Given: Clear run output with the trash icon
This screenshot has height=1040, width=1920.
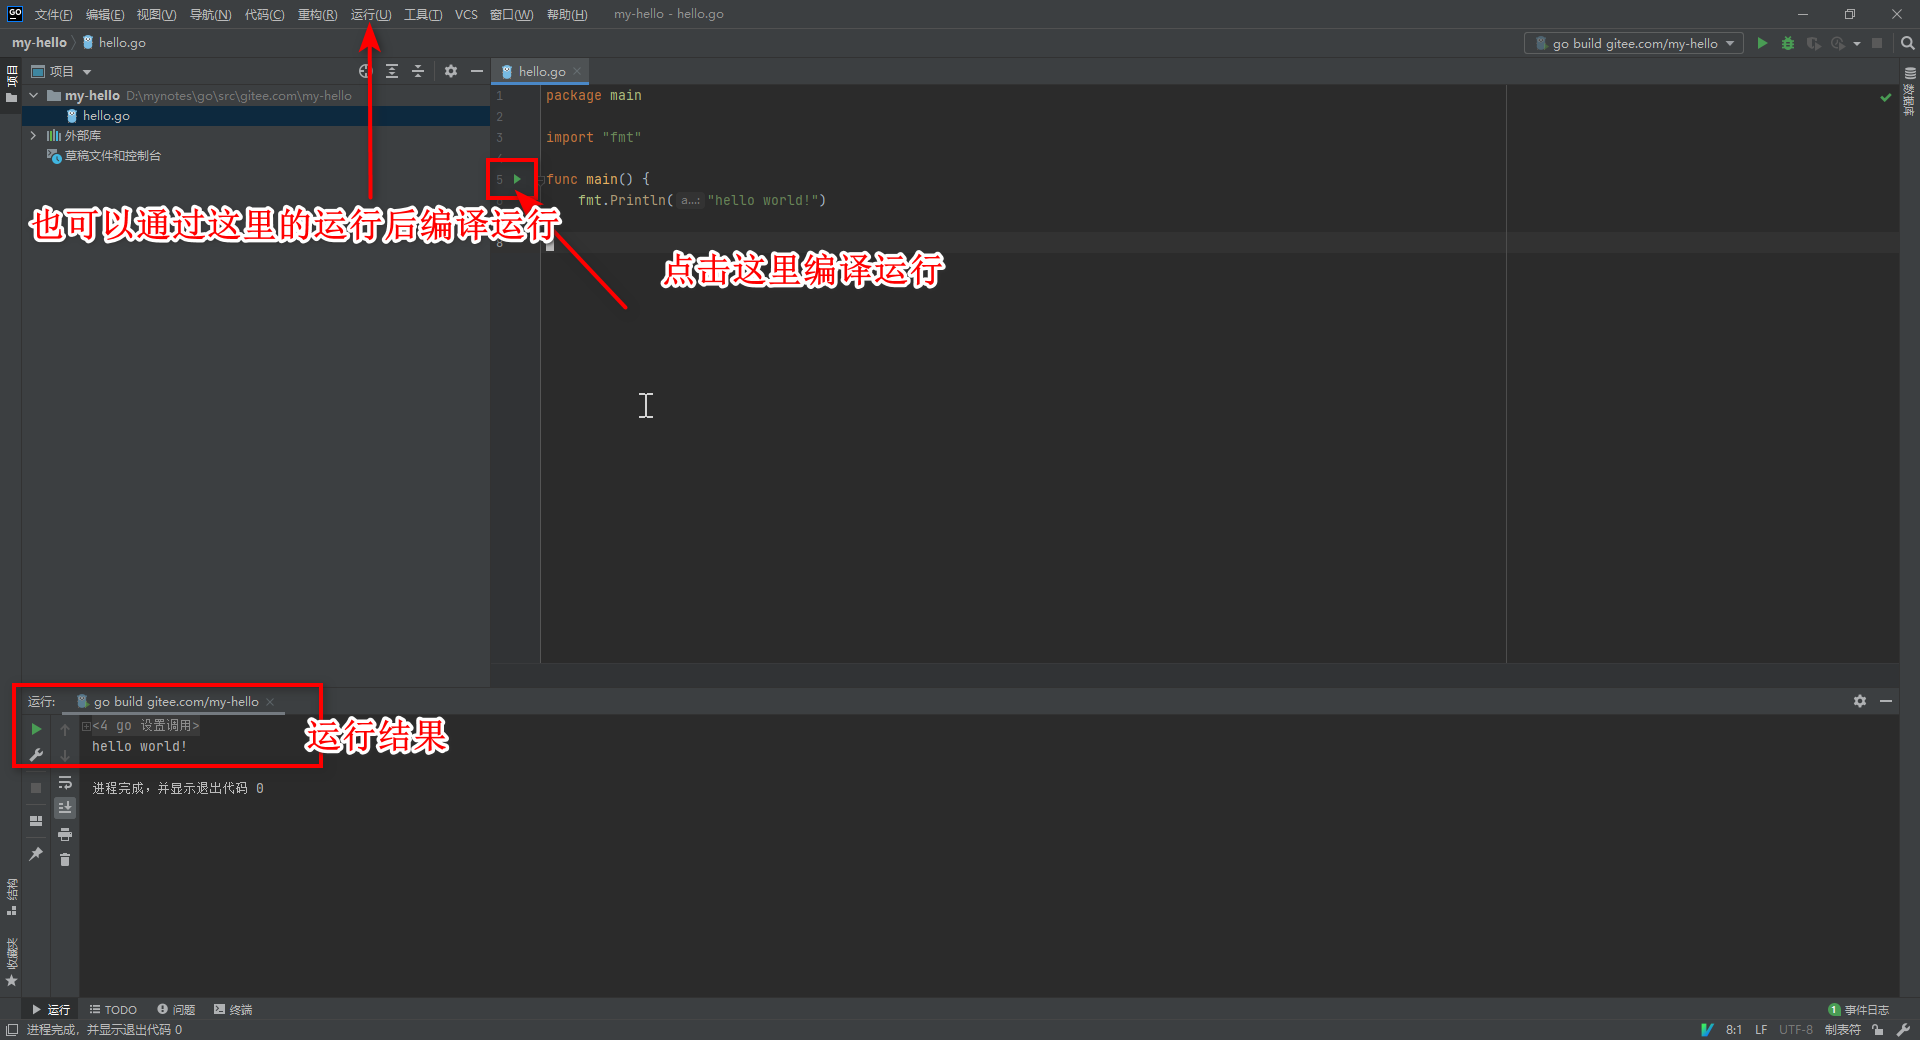Looking at the screenshot, I should tap(65, 860).
